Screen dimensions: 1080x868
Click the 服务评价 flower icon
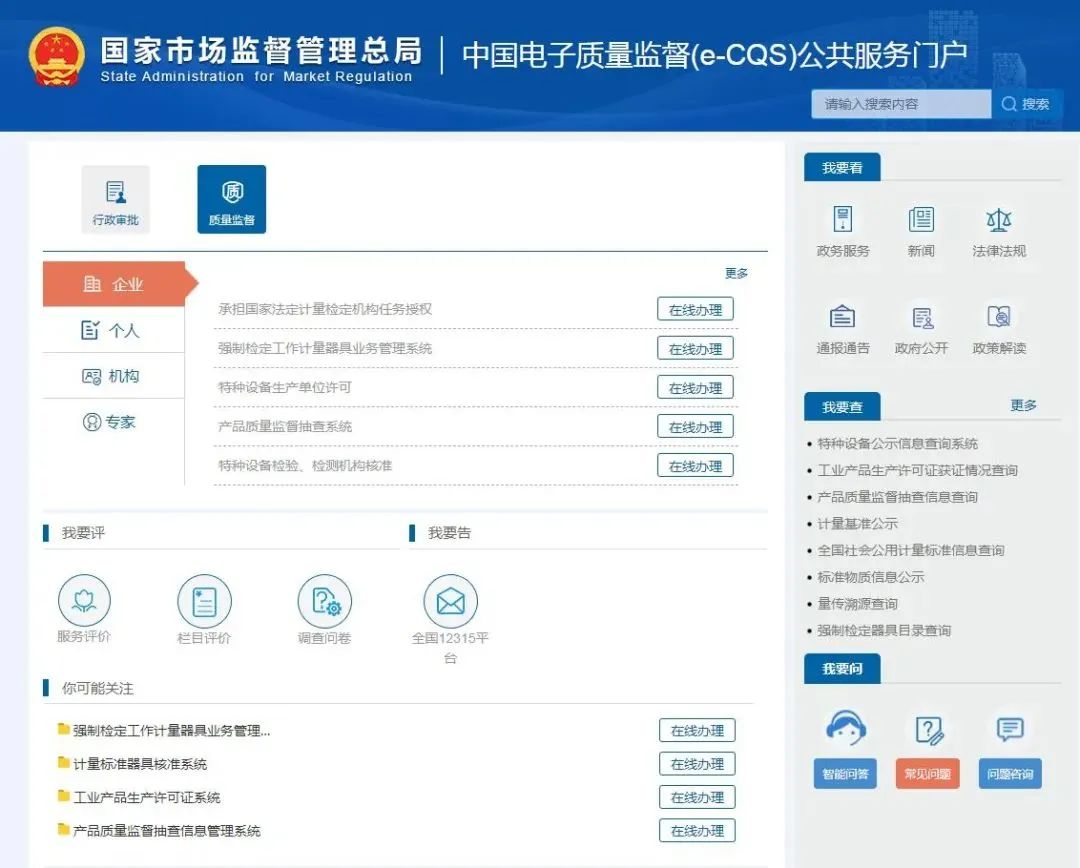(x=84, y=600)
